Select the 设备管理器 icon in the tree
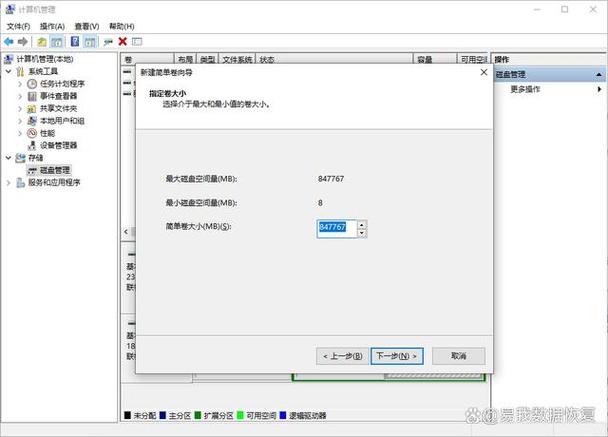Image resolution: width=608 pixels, height=437 pixels. pyautogui.click(x=32, y=145)
